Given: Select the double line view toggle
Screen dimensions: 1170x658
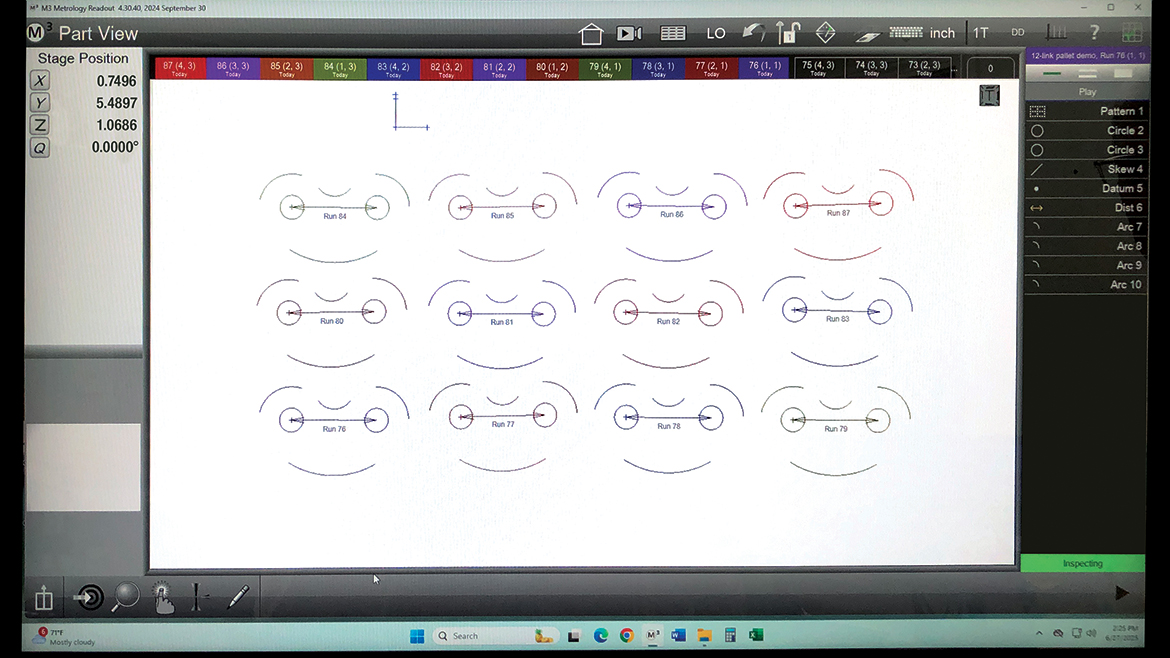Looking at the screenshot, I should [x=1087, y=74].
